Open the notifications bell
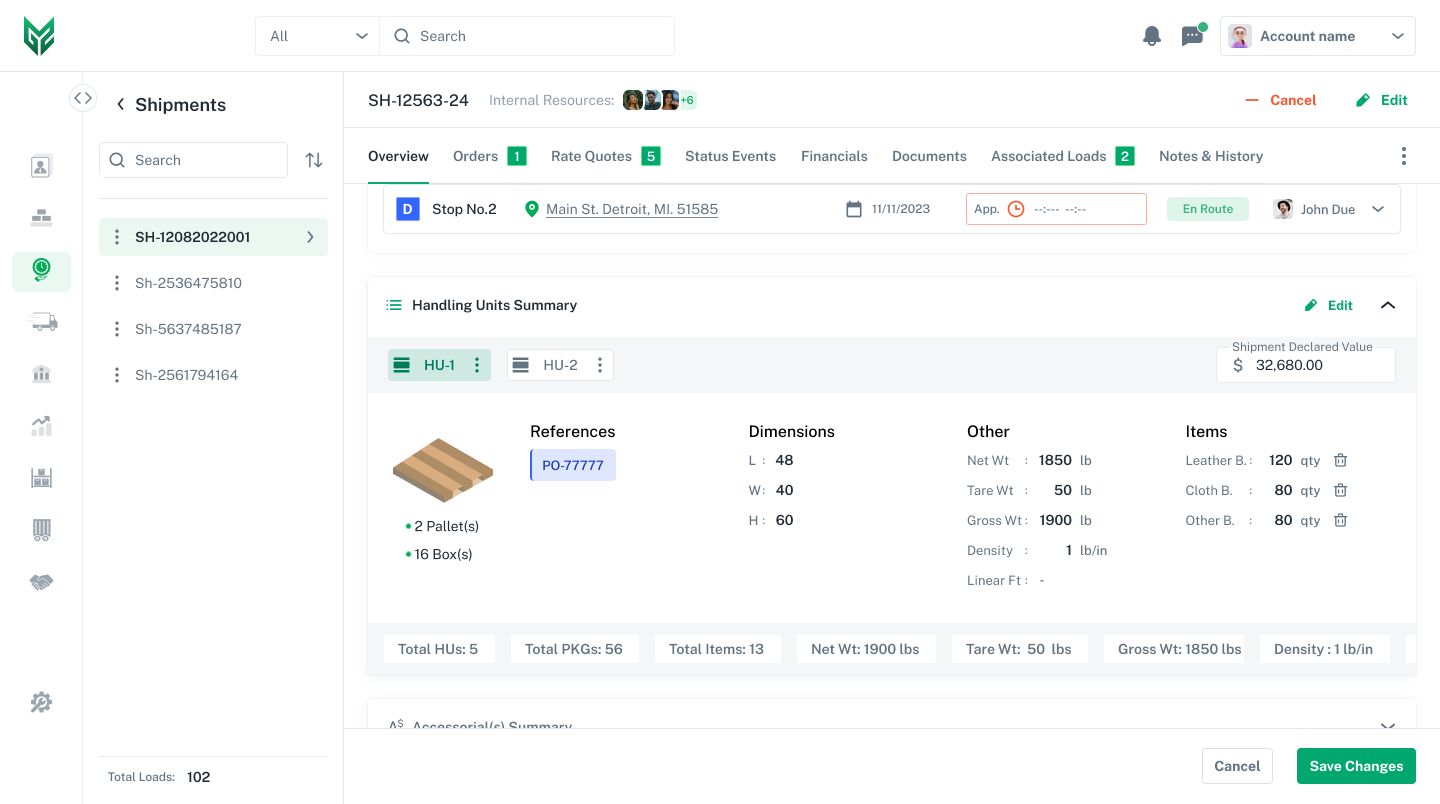Viewport: 1440px width, 804px height. pos(1152,36)
